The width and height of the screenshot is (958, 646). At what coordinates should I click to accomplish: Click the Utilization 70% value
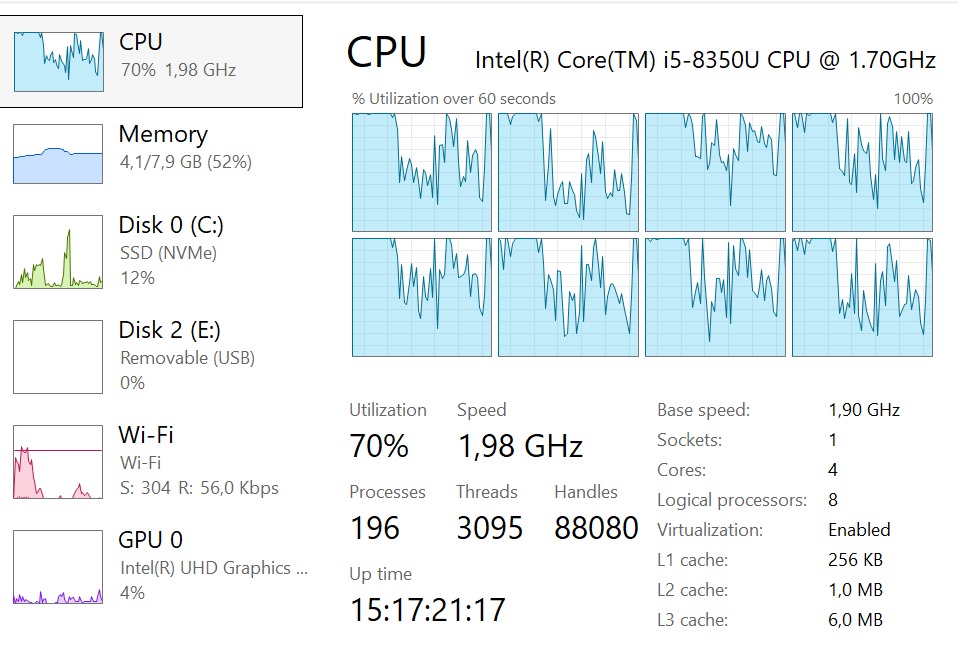pos(379,446)
